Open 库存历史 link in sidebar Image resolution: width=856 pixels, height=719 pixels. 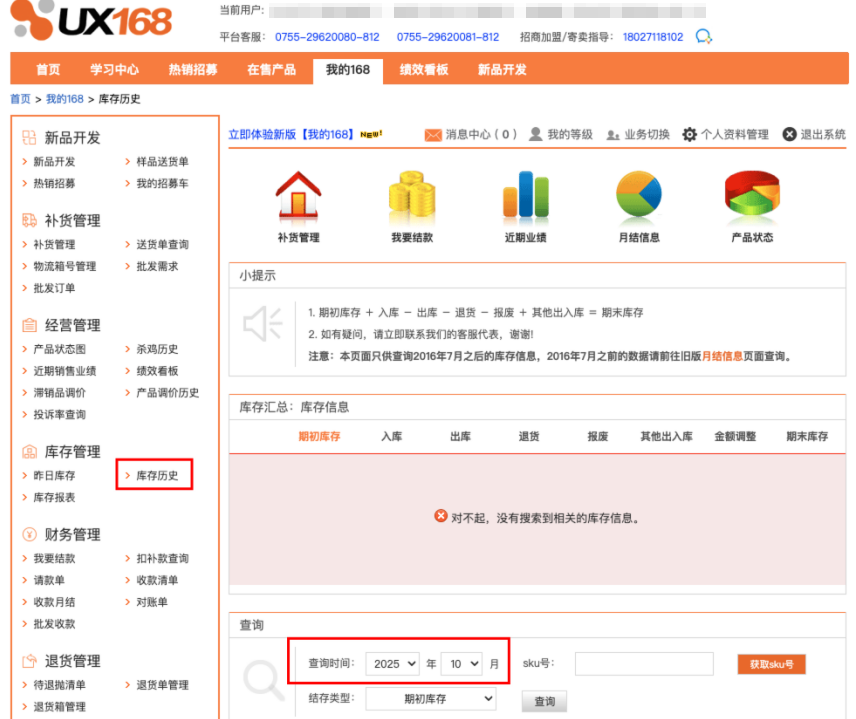coord(157,476)
